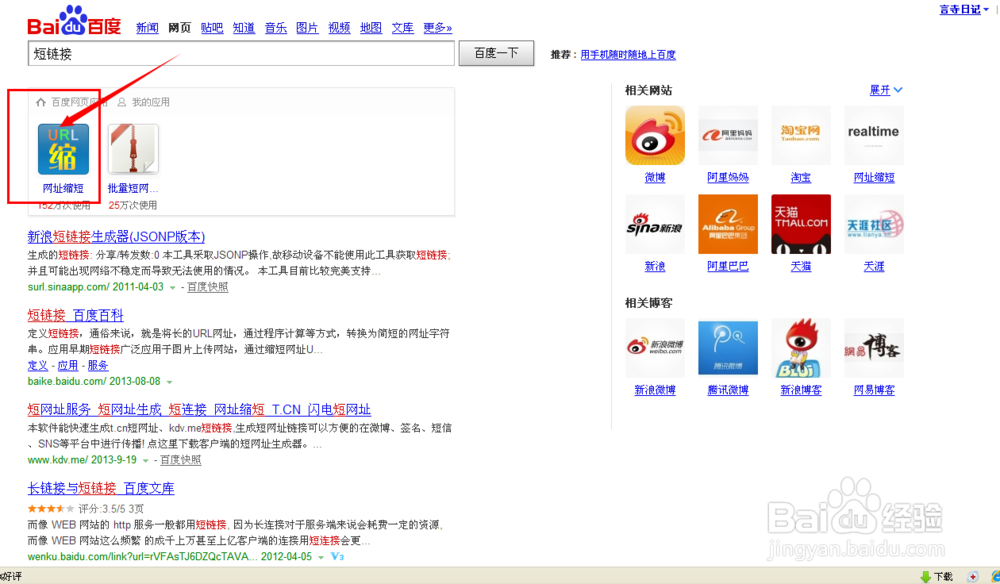Open the Sina Blog mascot icon
The height and width of the screenshot is (584, 1000).
pos(801,347)
